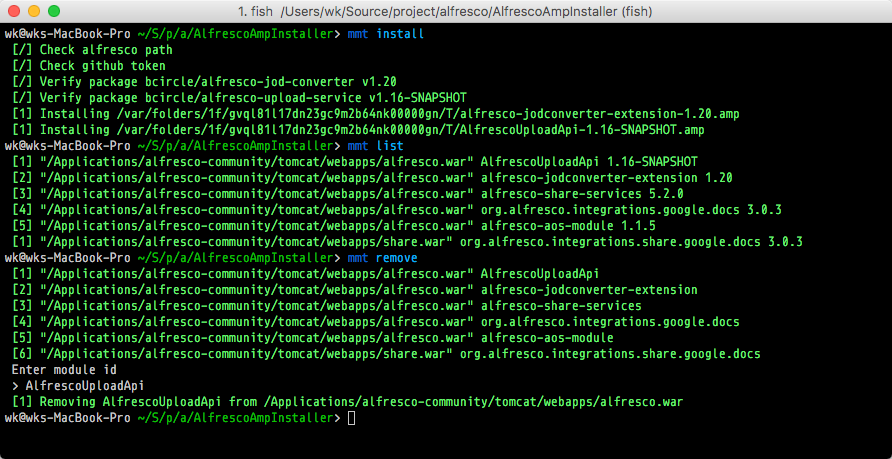Click the cursor block at the last prompt

tap(351, 418)
